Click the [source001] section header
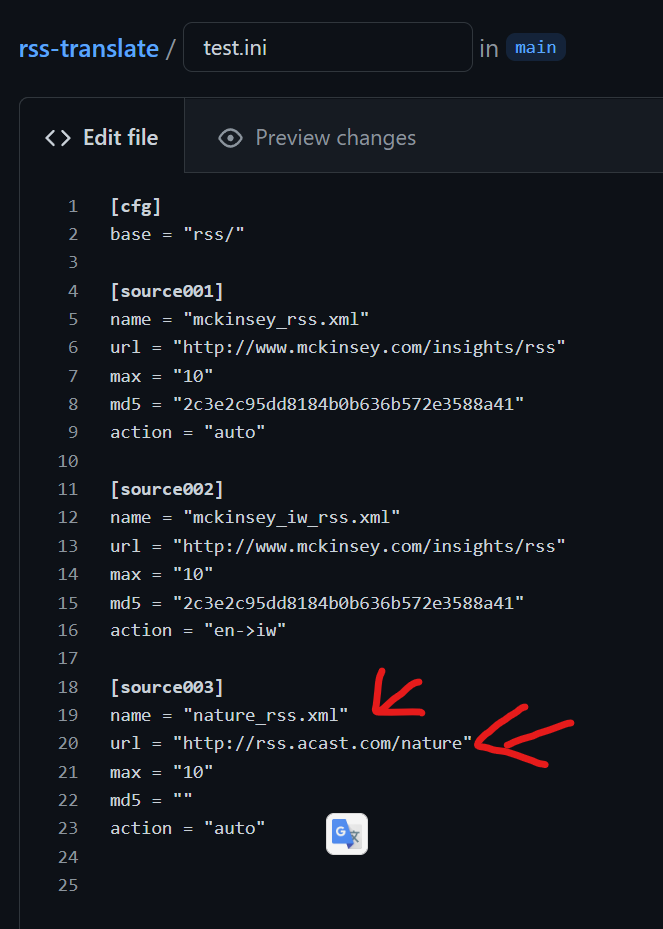Image resolution: width=663 pixels, height=929 pixels. [x=166, y=291]
